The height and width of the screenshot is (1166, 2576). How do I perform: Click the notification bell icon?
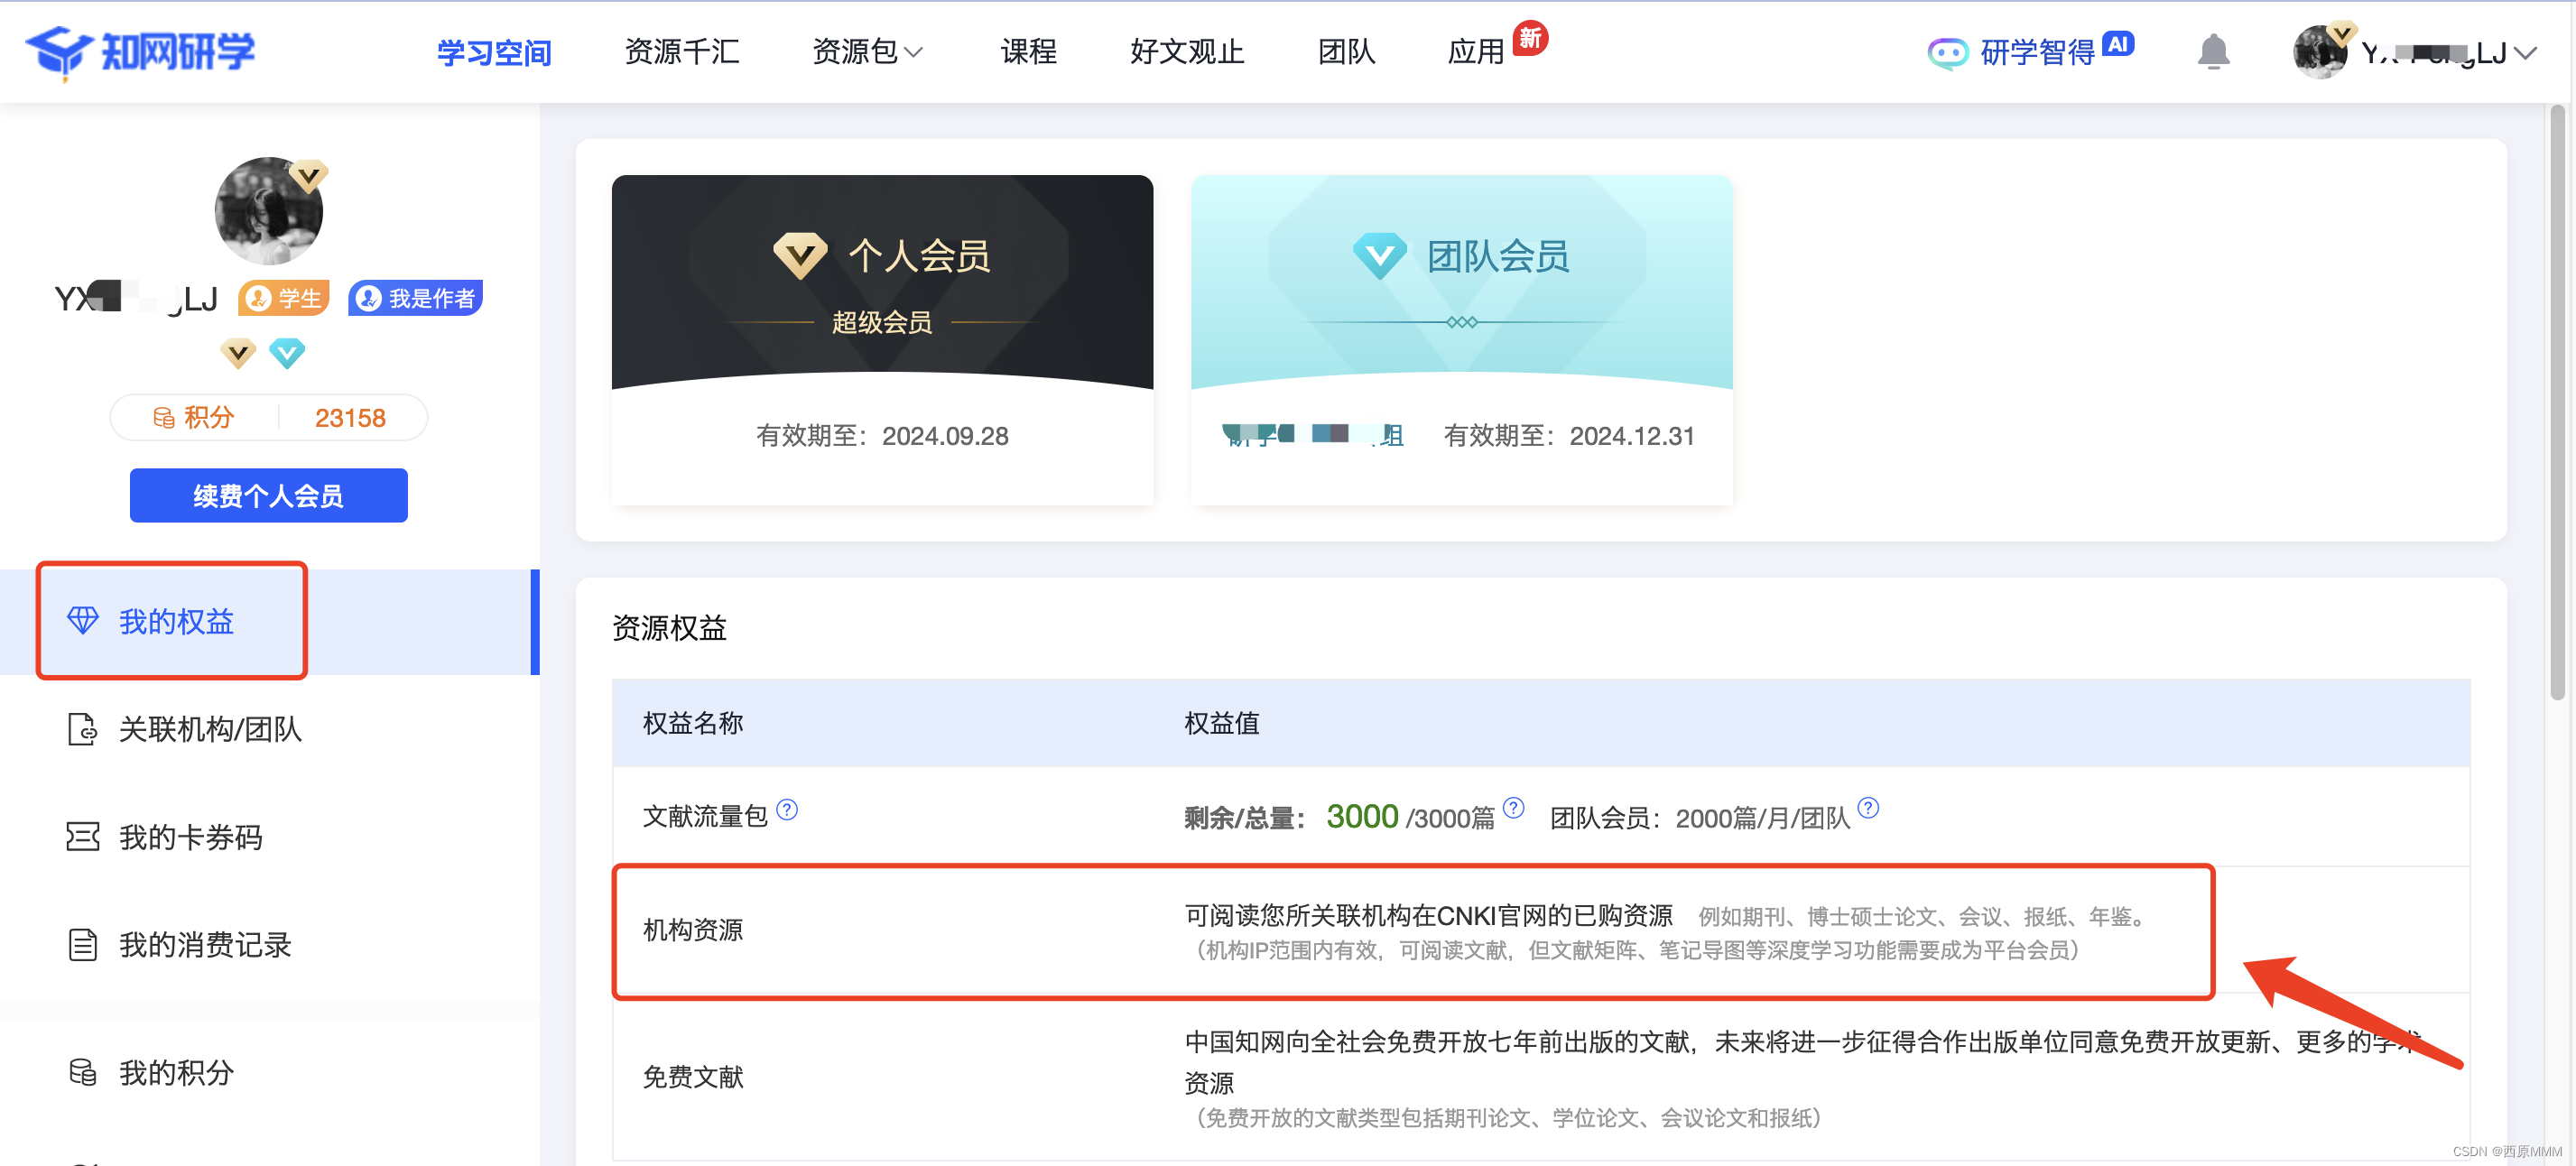point(2212,52)
